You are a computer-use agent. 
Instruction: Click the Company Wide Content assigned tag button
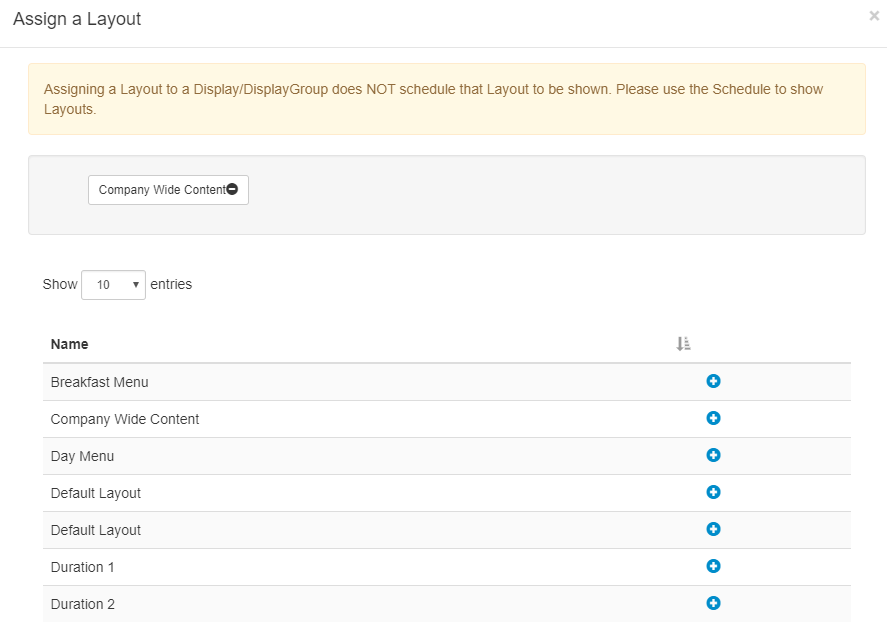[161, 190]
